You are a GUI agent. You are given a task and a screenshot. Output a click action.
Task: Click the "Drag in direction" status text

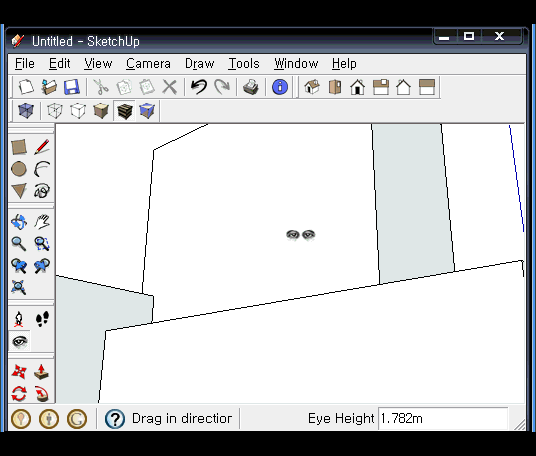182,418
